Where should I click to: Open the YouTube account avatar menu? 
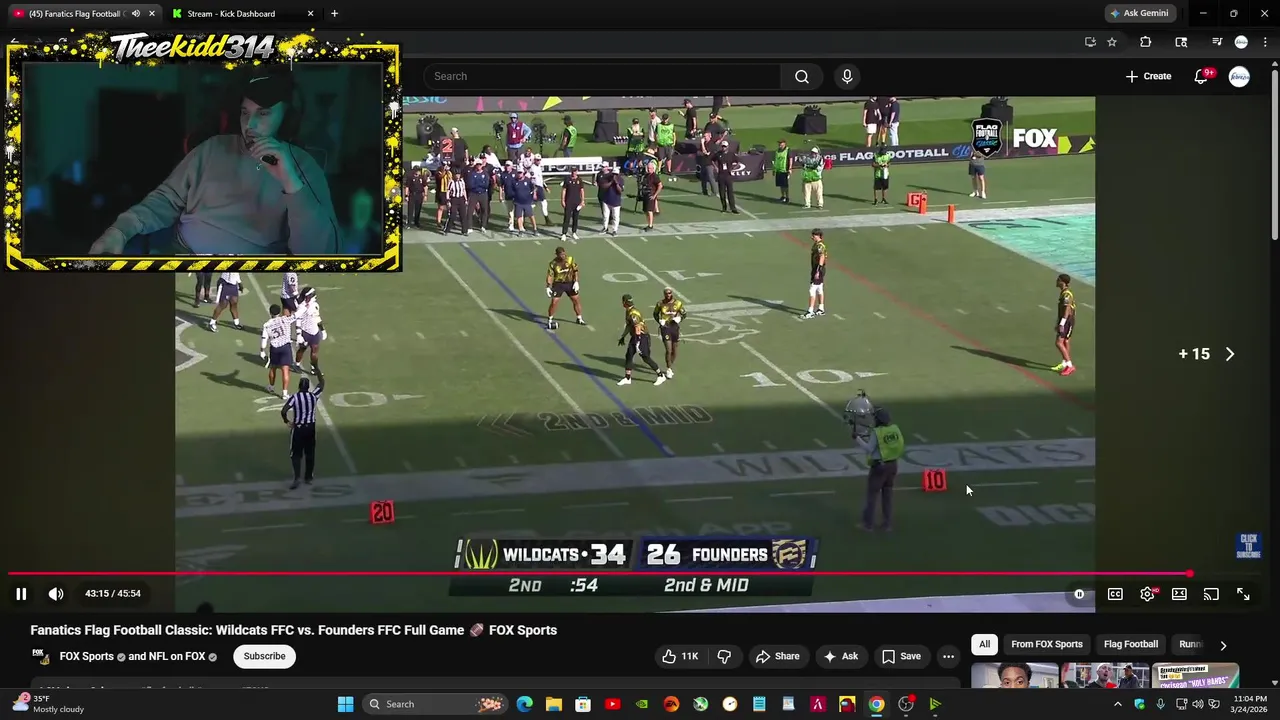(1239, 76)
